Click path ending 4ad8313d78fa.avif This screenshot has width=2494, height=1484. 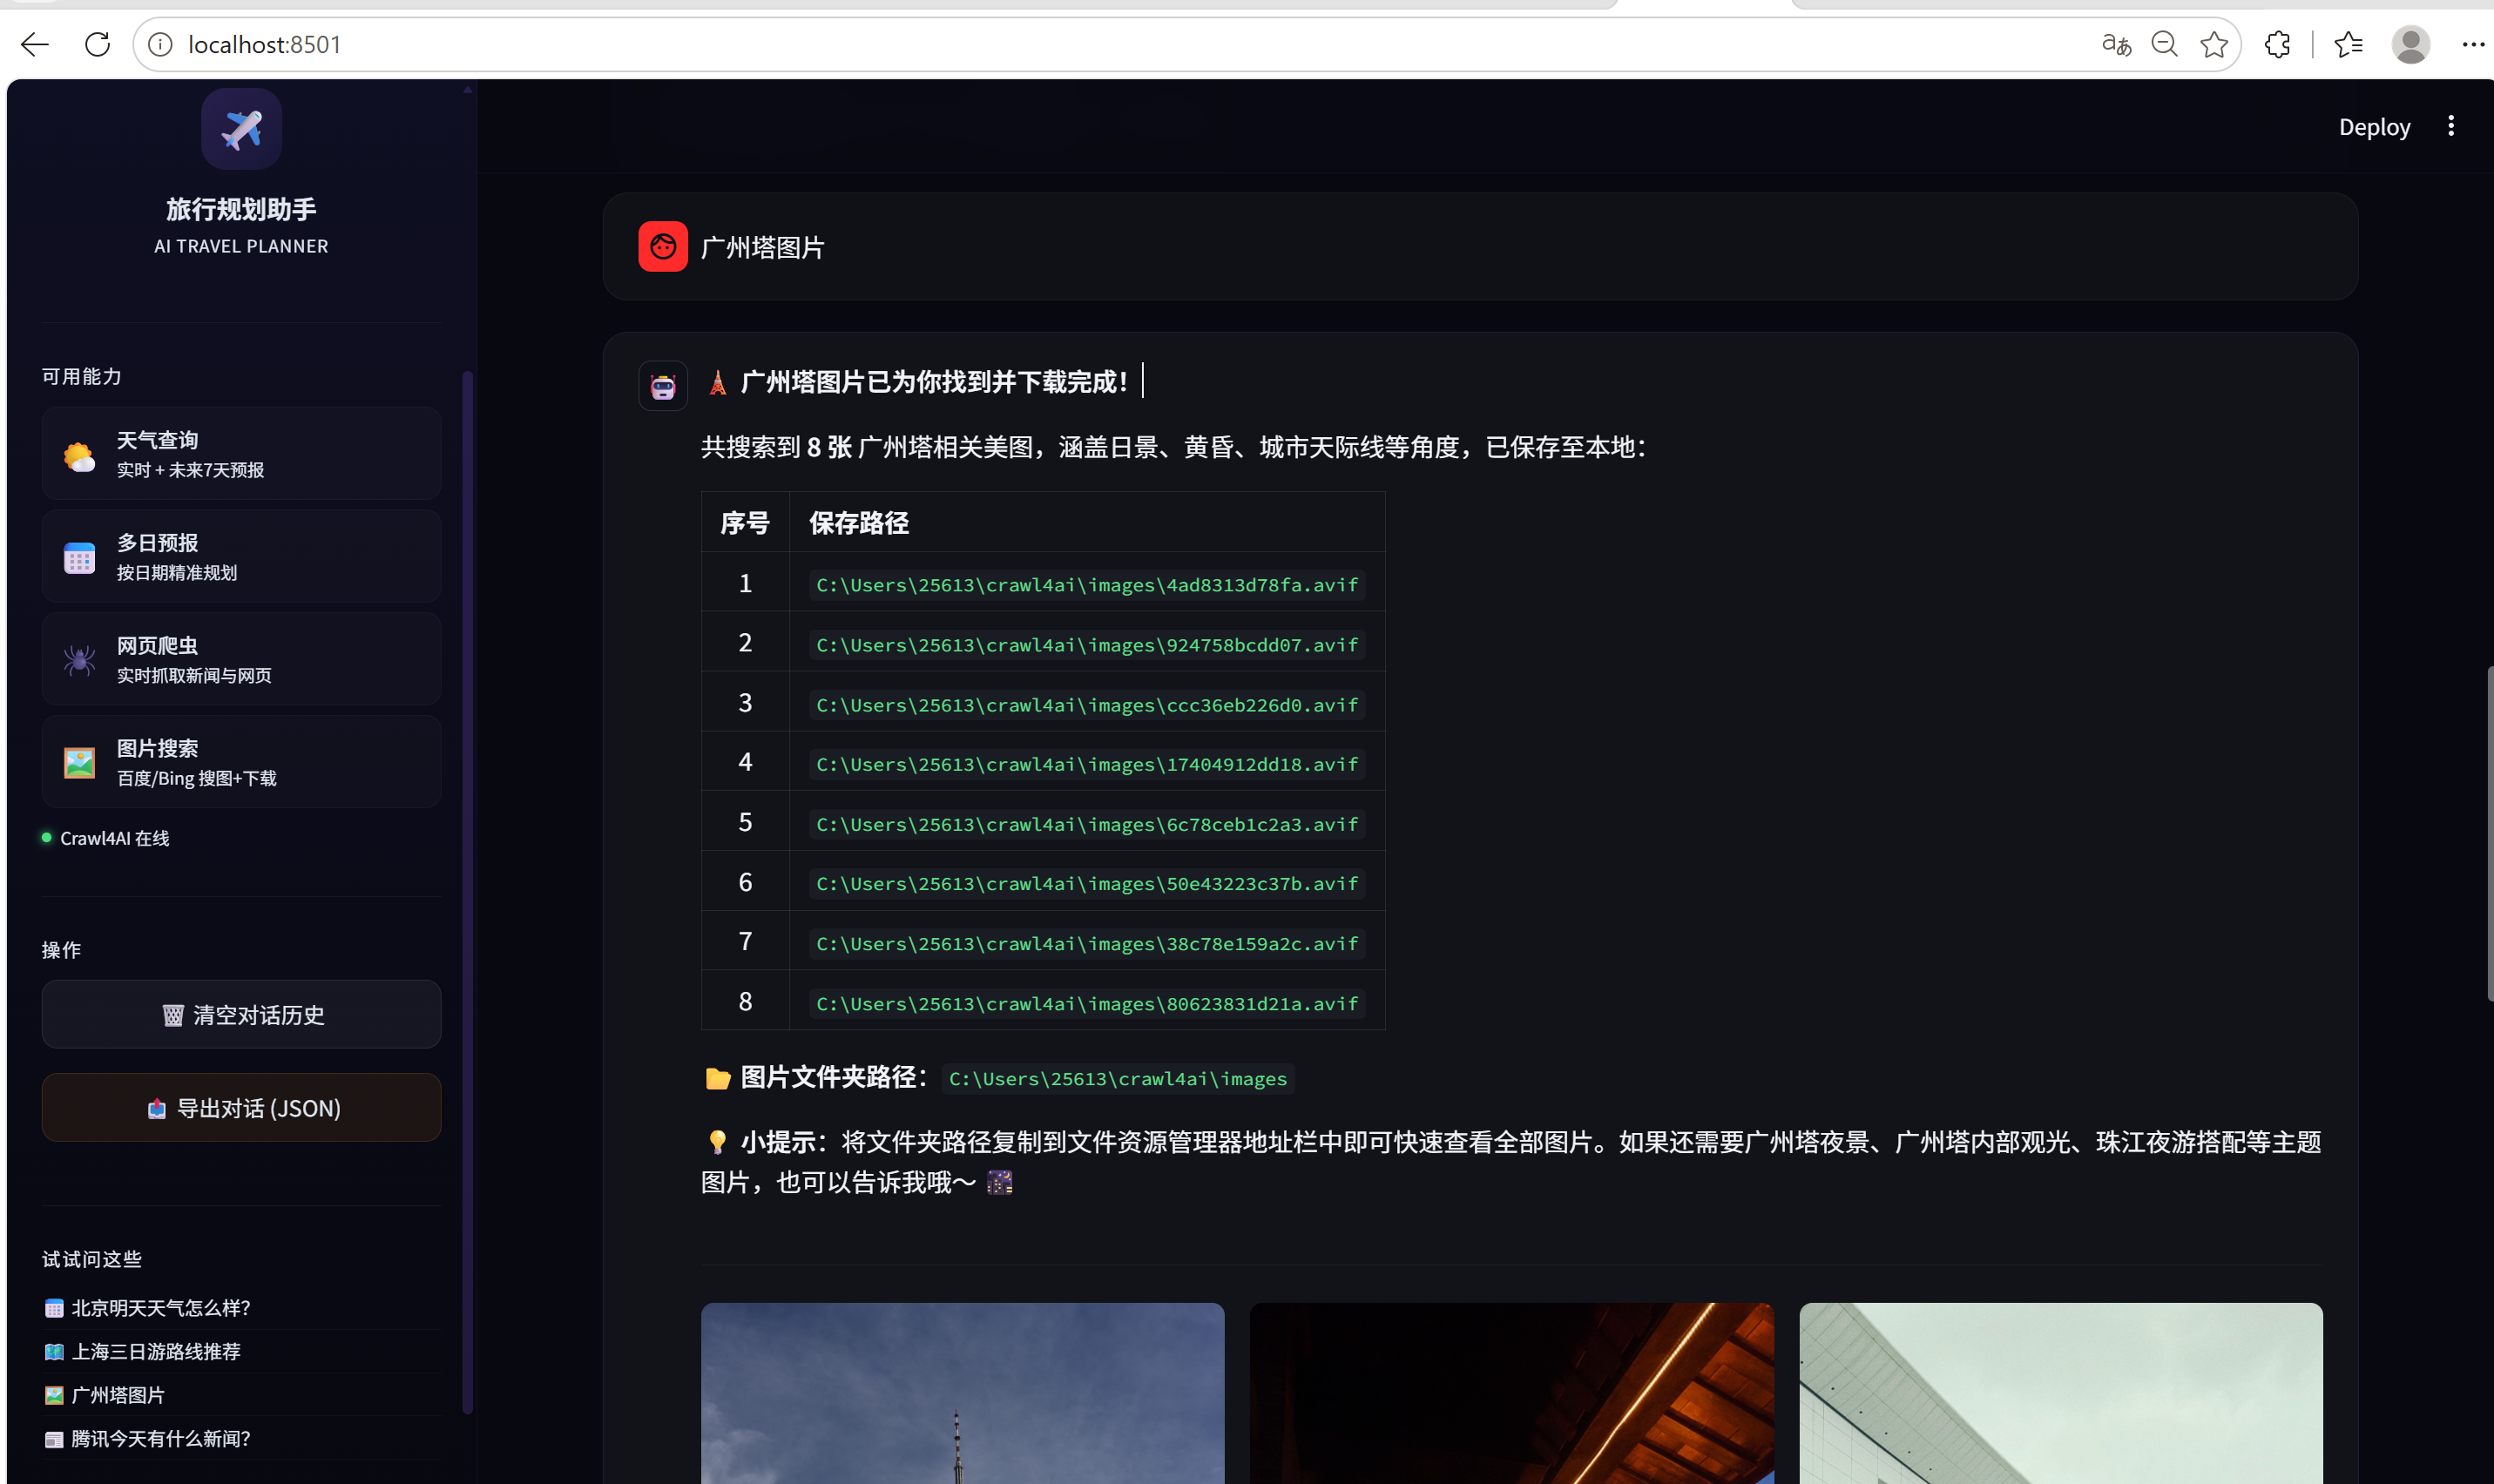(1087, 585)
